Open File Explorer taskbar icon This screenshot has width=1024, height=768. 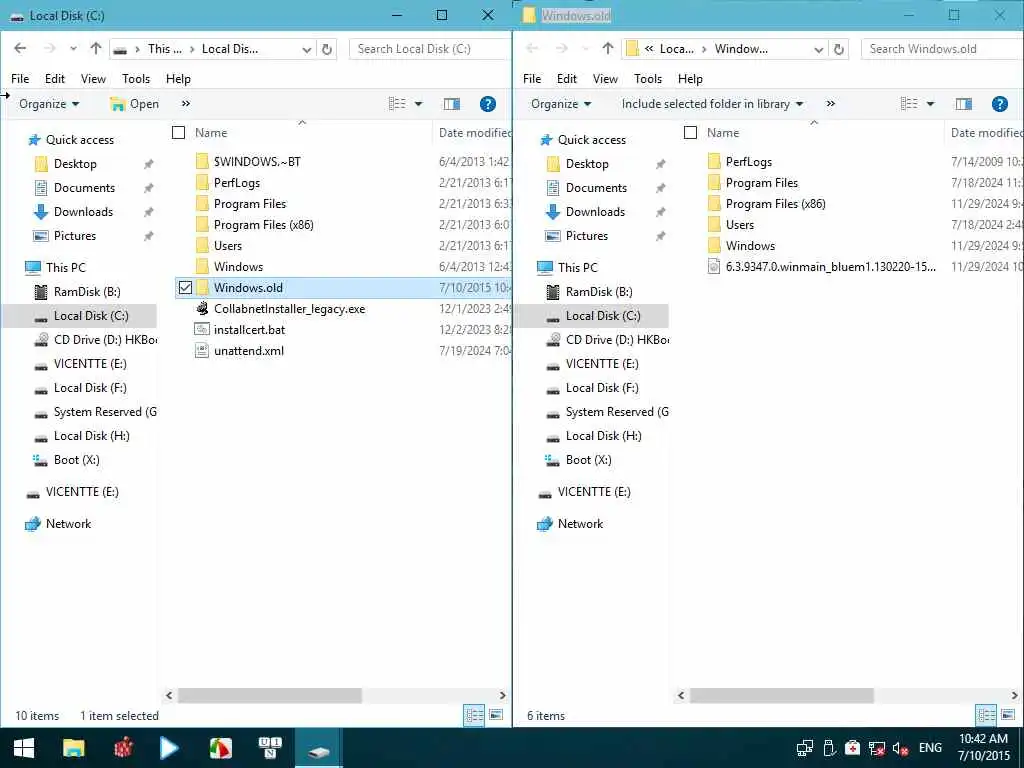(x=73, y=748)
